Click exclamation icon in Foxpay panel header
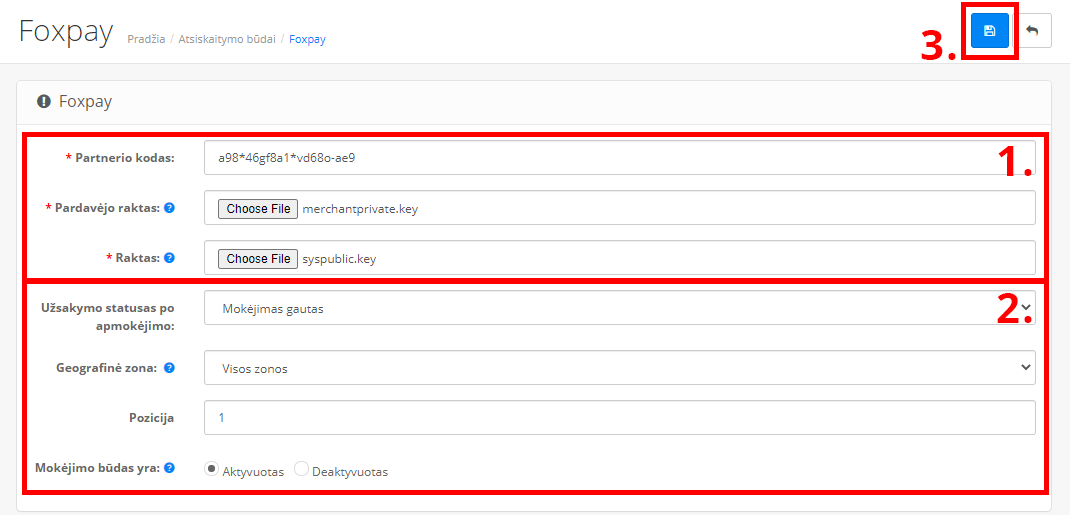This screenshot has height=515, width=1070. click(44, 102)
